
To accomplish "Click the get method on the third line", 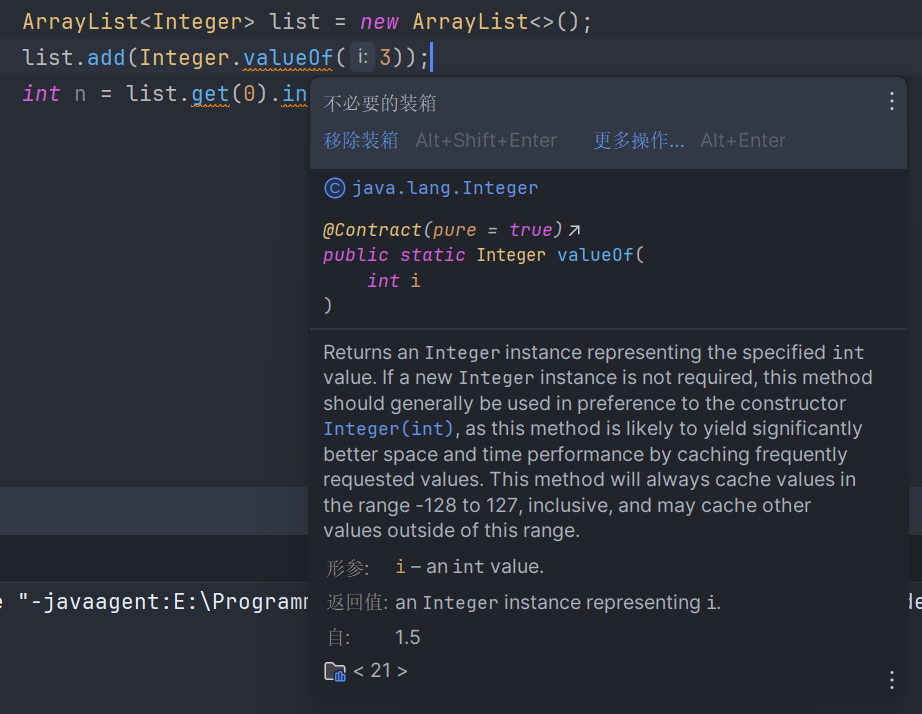I will point(211,94).
